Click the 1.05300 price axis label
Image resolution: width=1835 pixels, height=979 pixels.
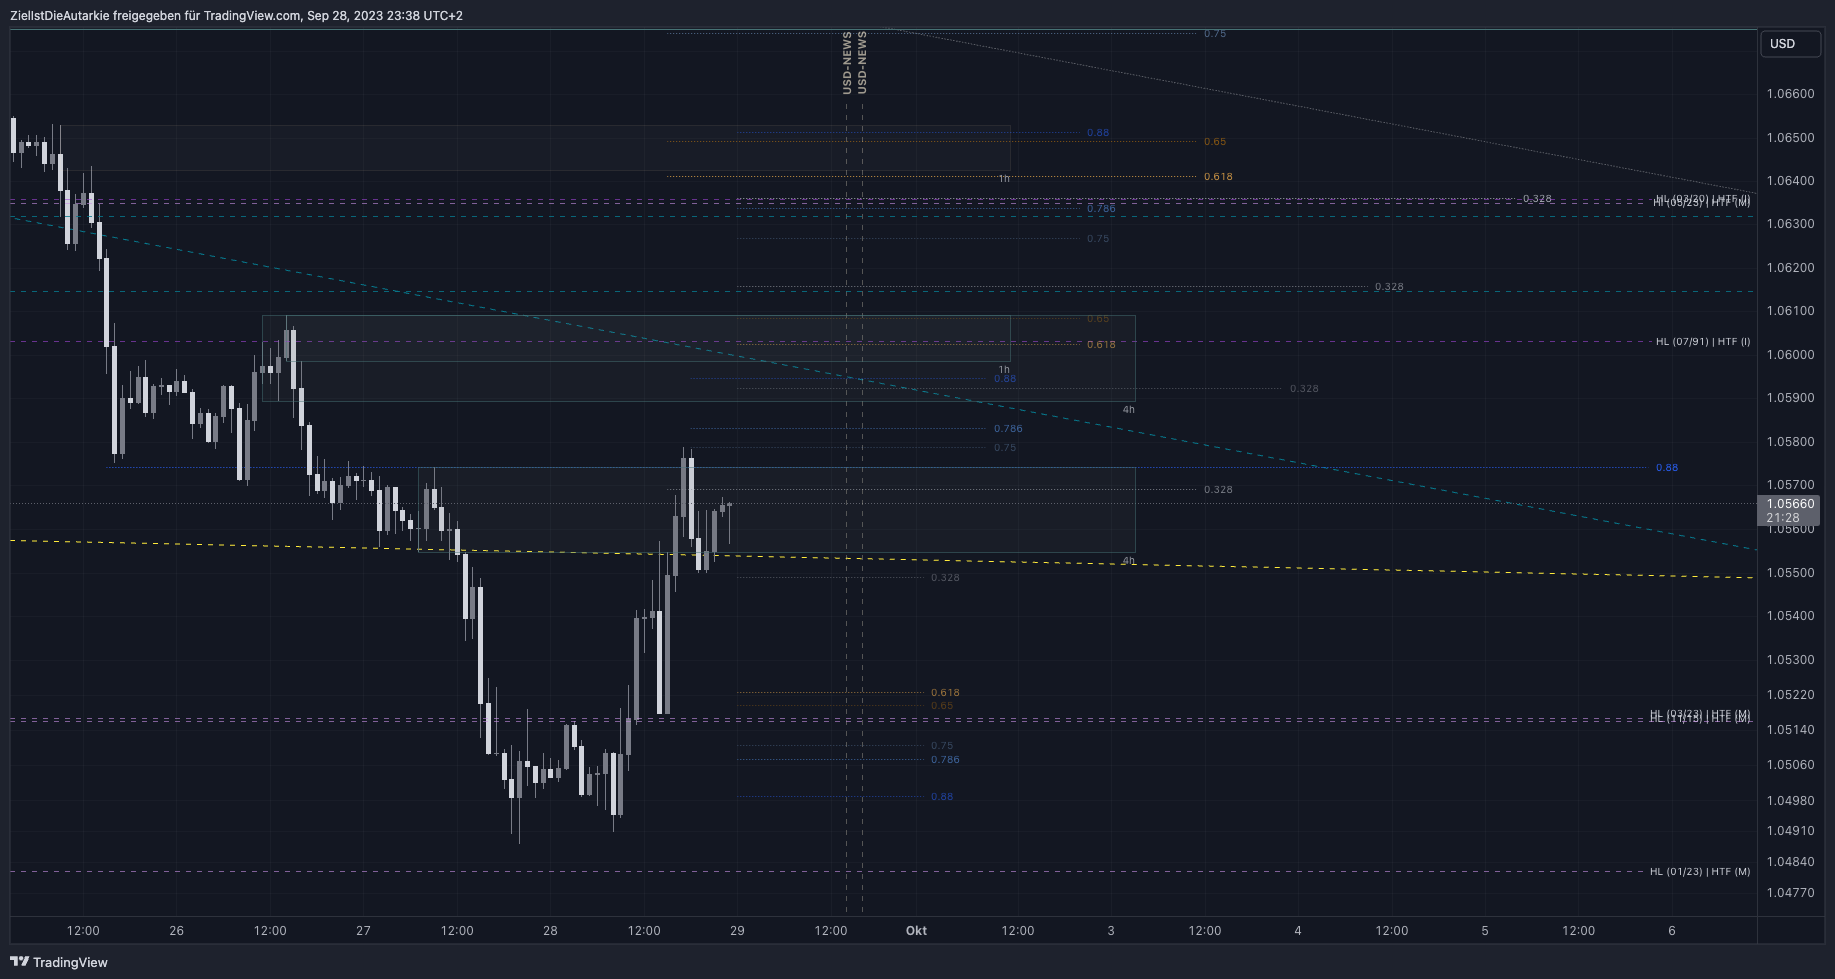coord(1790,660)
